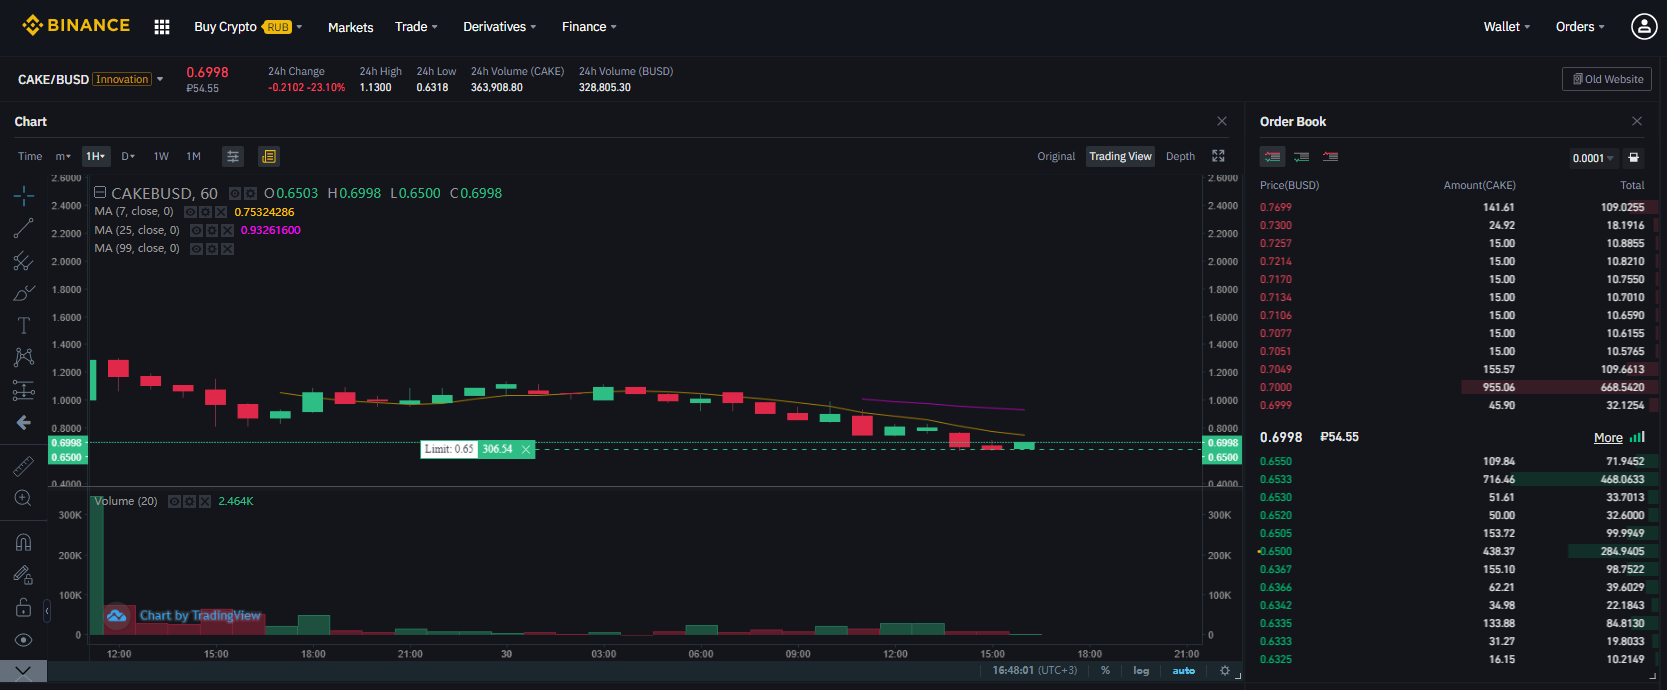Collapse the drawing toolbar side handle

47,610
